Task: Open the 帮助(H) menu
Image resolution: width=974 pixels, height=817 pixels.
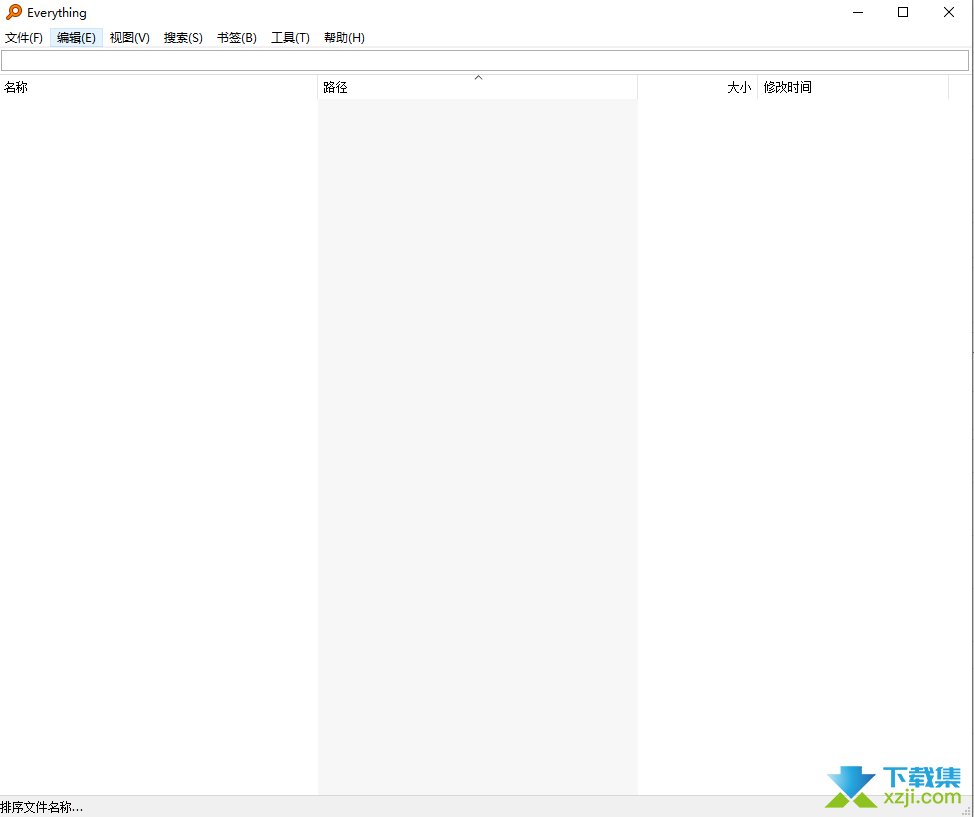Action: (x=344, y=38)
